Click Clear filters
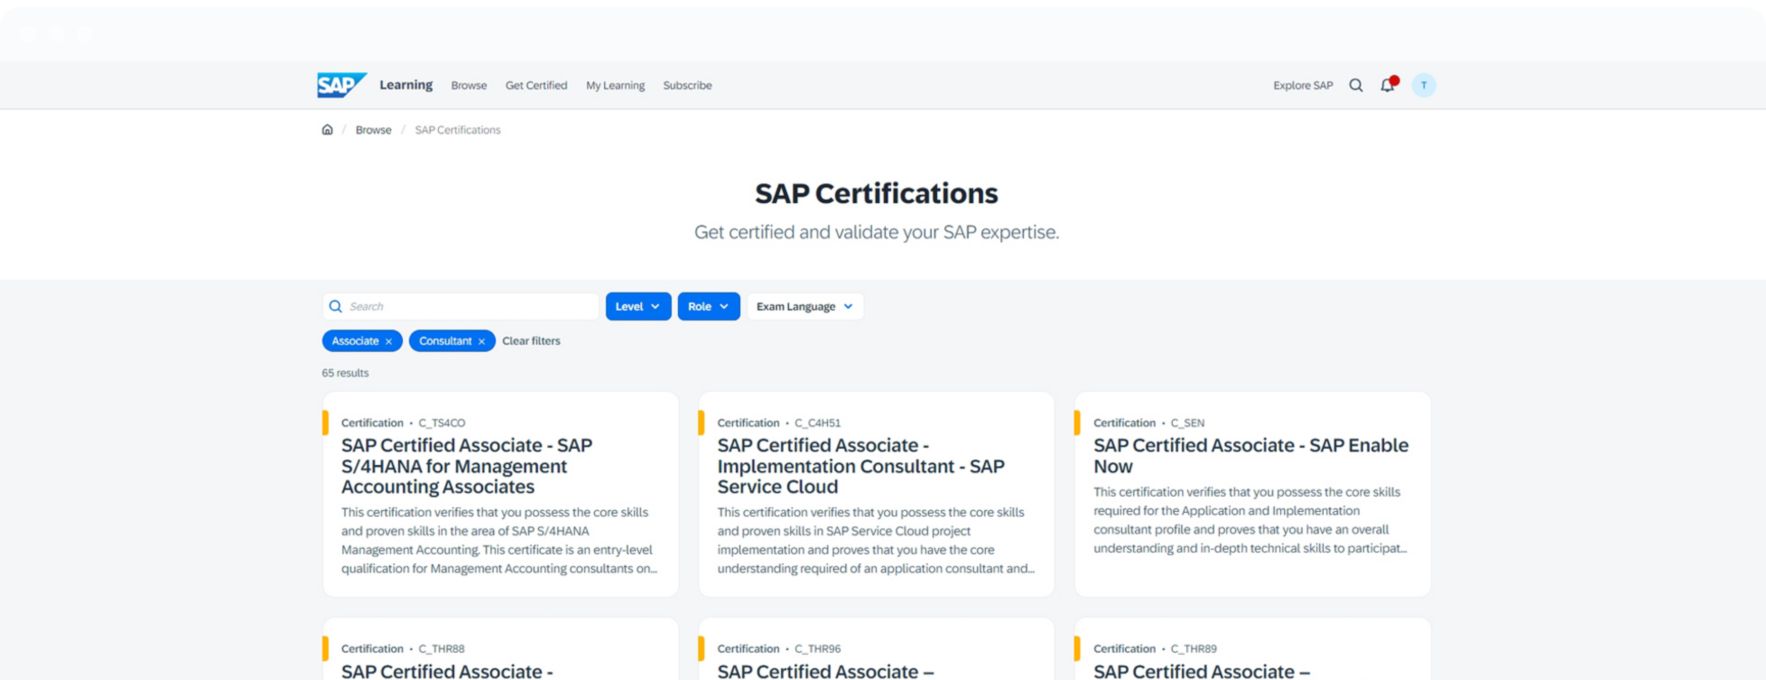 click(531, 341)
